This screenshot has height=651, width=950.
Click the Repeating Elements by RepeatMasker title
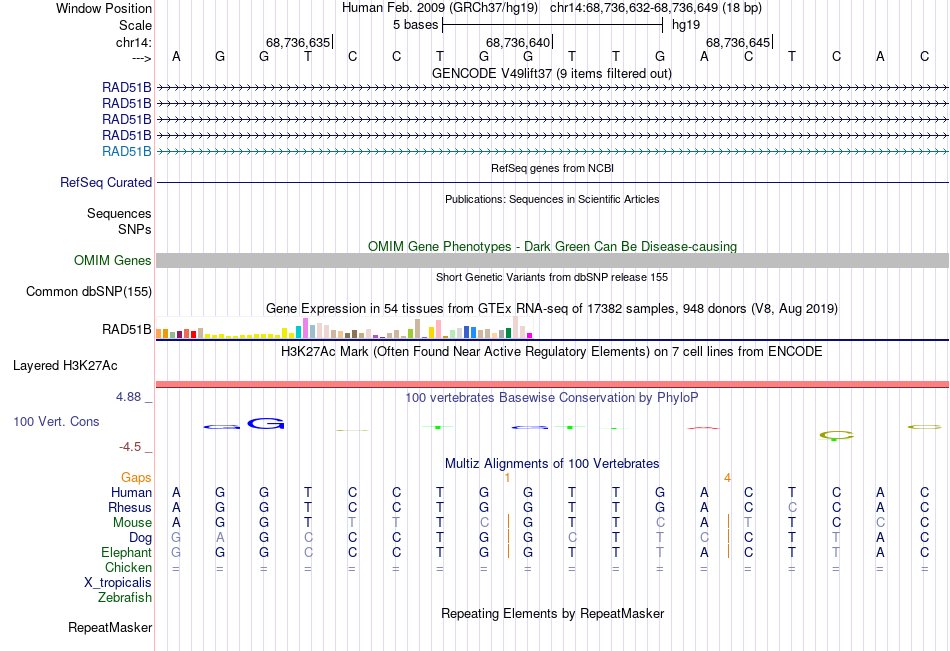[552, 613]
